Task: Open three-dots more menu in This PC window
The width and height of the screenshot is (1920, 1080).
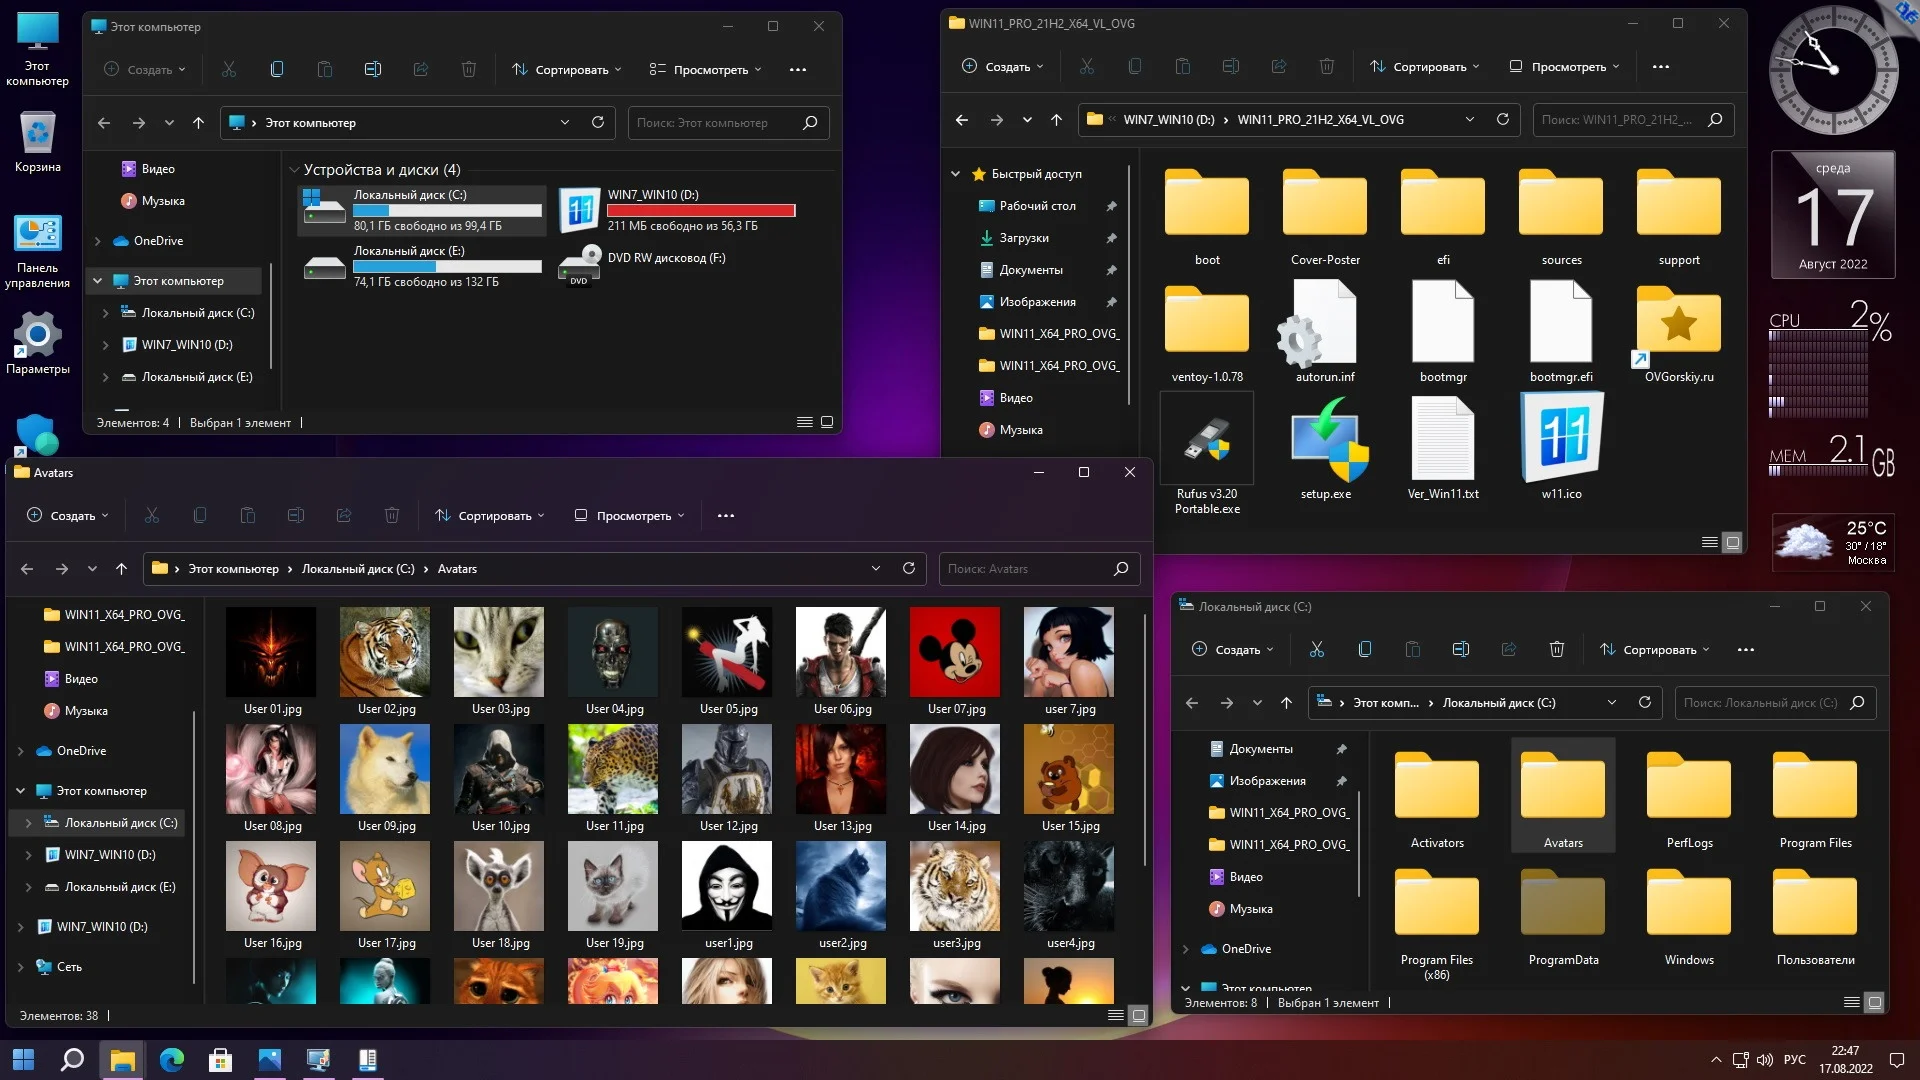Action: tap(798, 69)
